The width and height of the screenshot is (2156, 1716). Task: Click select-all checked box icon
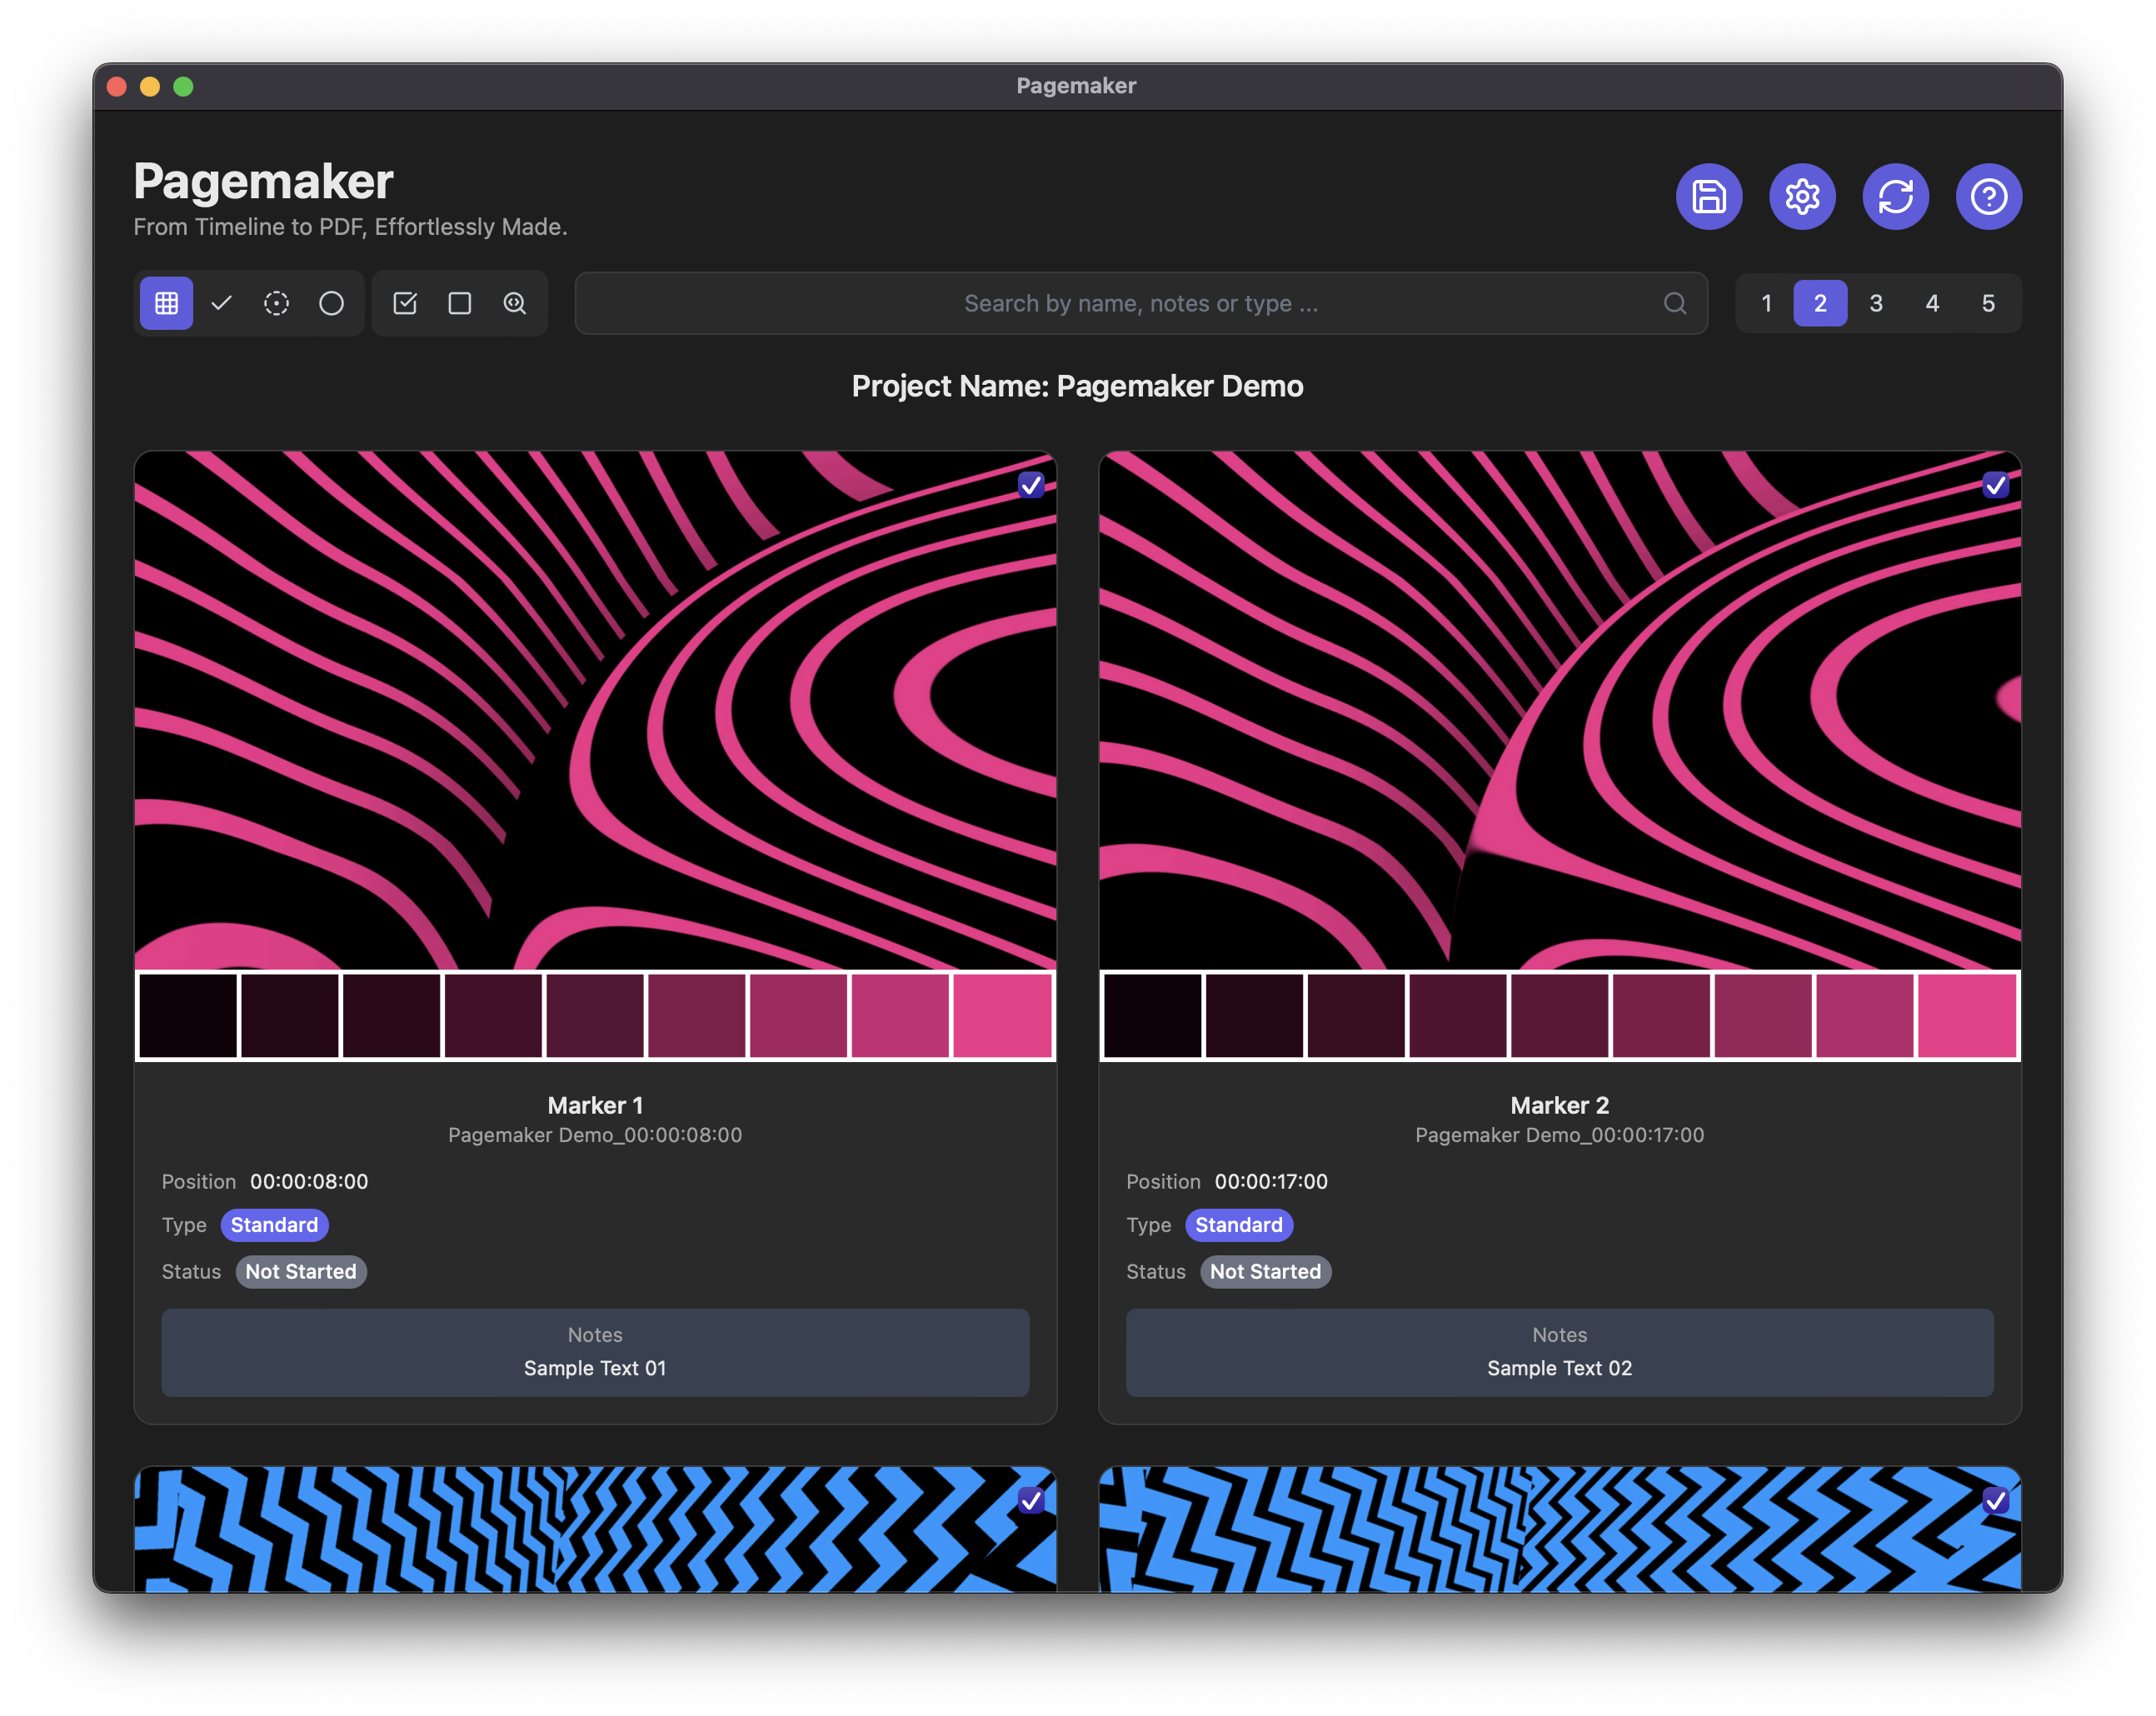[x=405, y=303]
